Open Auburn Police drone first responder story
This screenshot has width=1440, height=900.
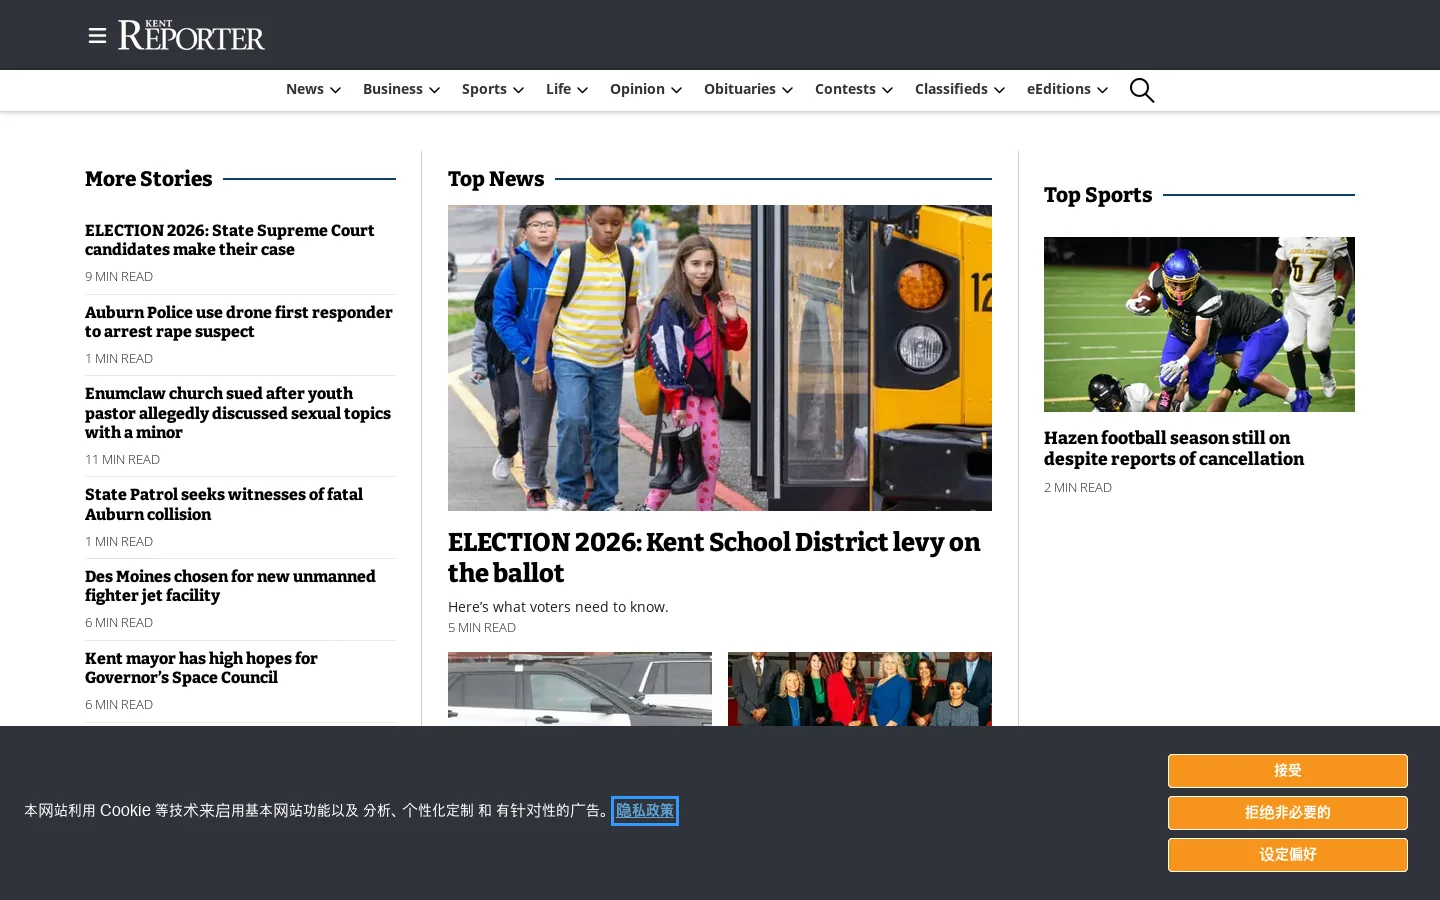point(239,322)
